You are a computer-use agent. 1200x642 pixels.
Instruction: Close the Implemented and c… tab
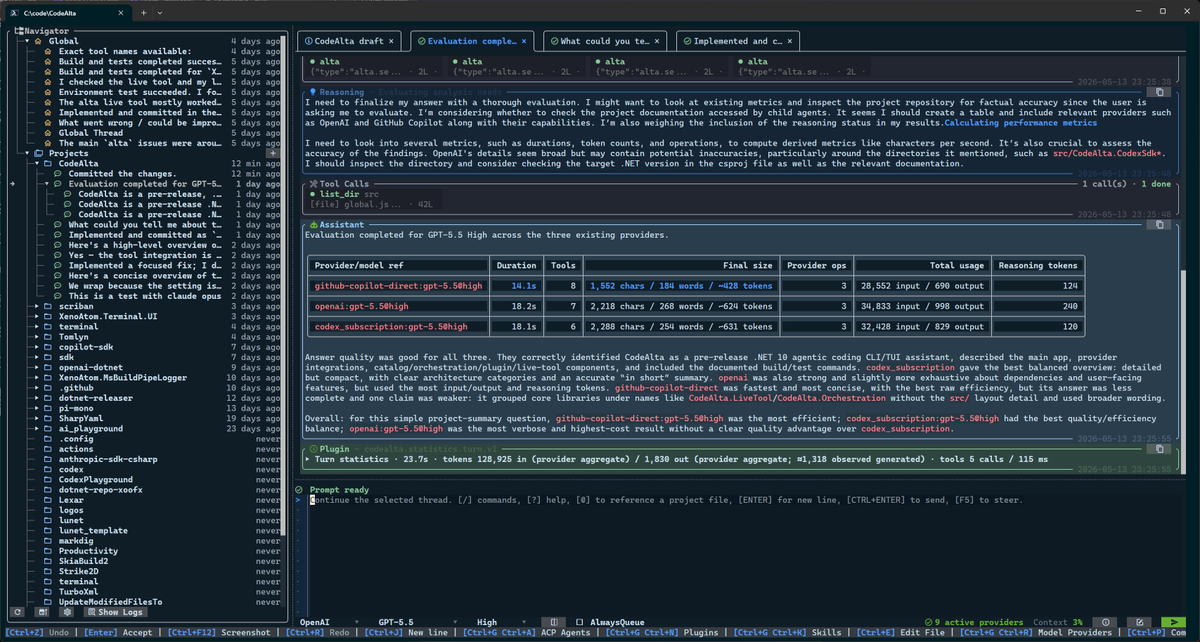(x=790, y=41)
